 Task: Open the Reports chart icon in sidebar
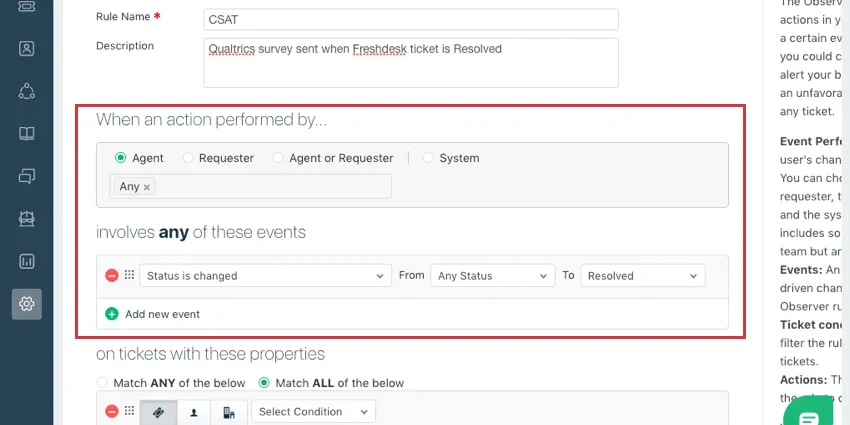tap(27, 261)
